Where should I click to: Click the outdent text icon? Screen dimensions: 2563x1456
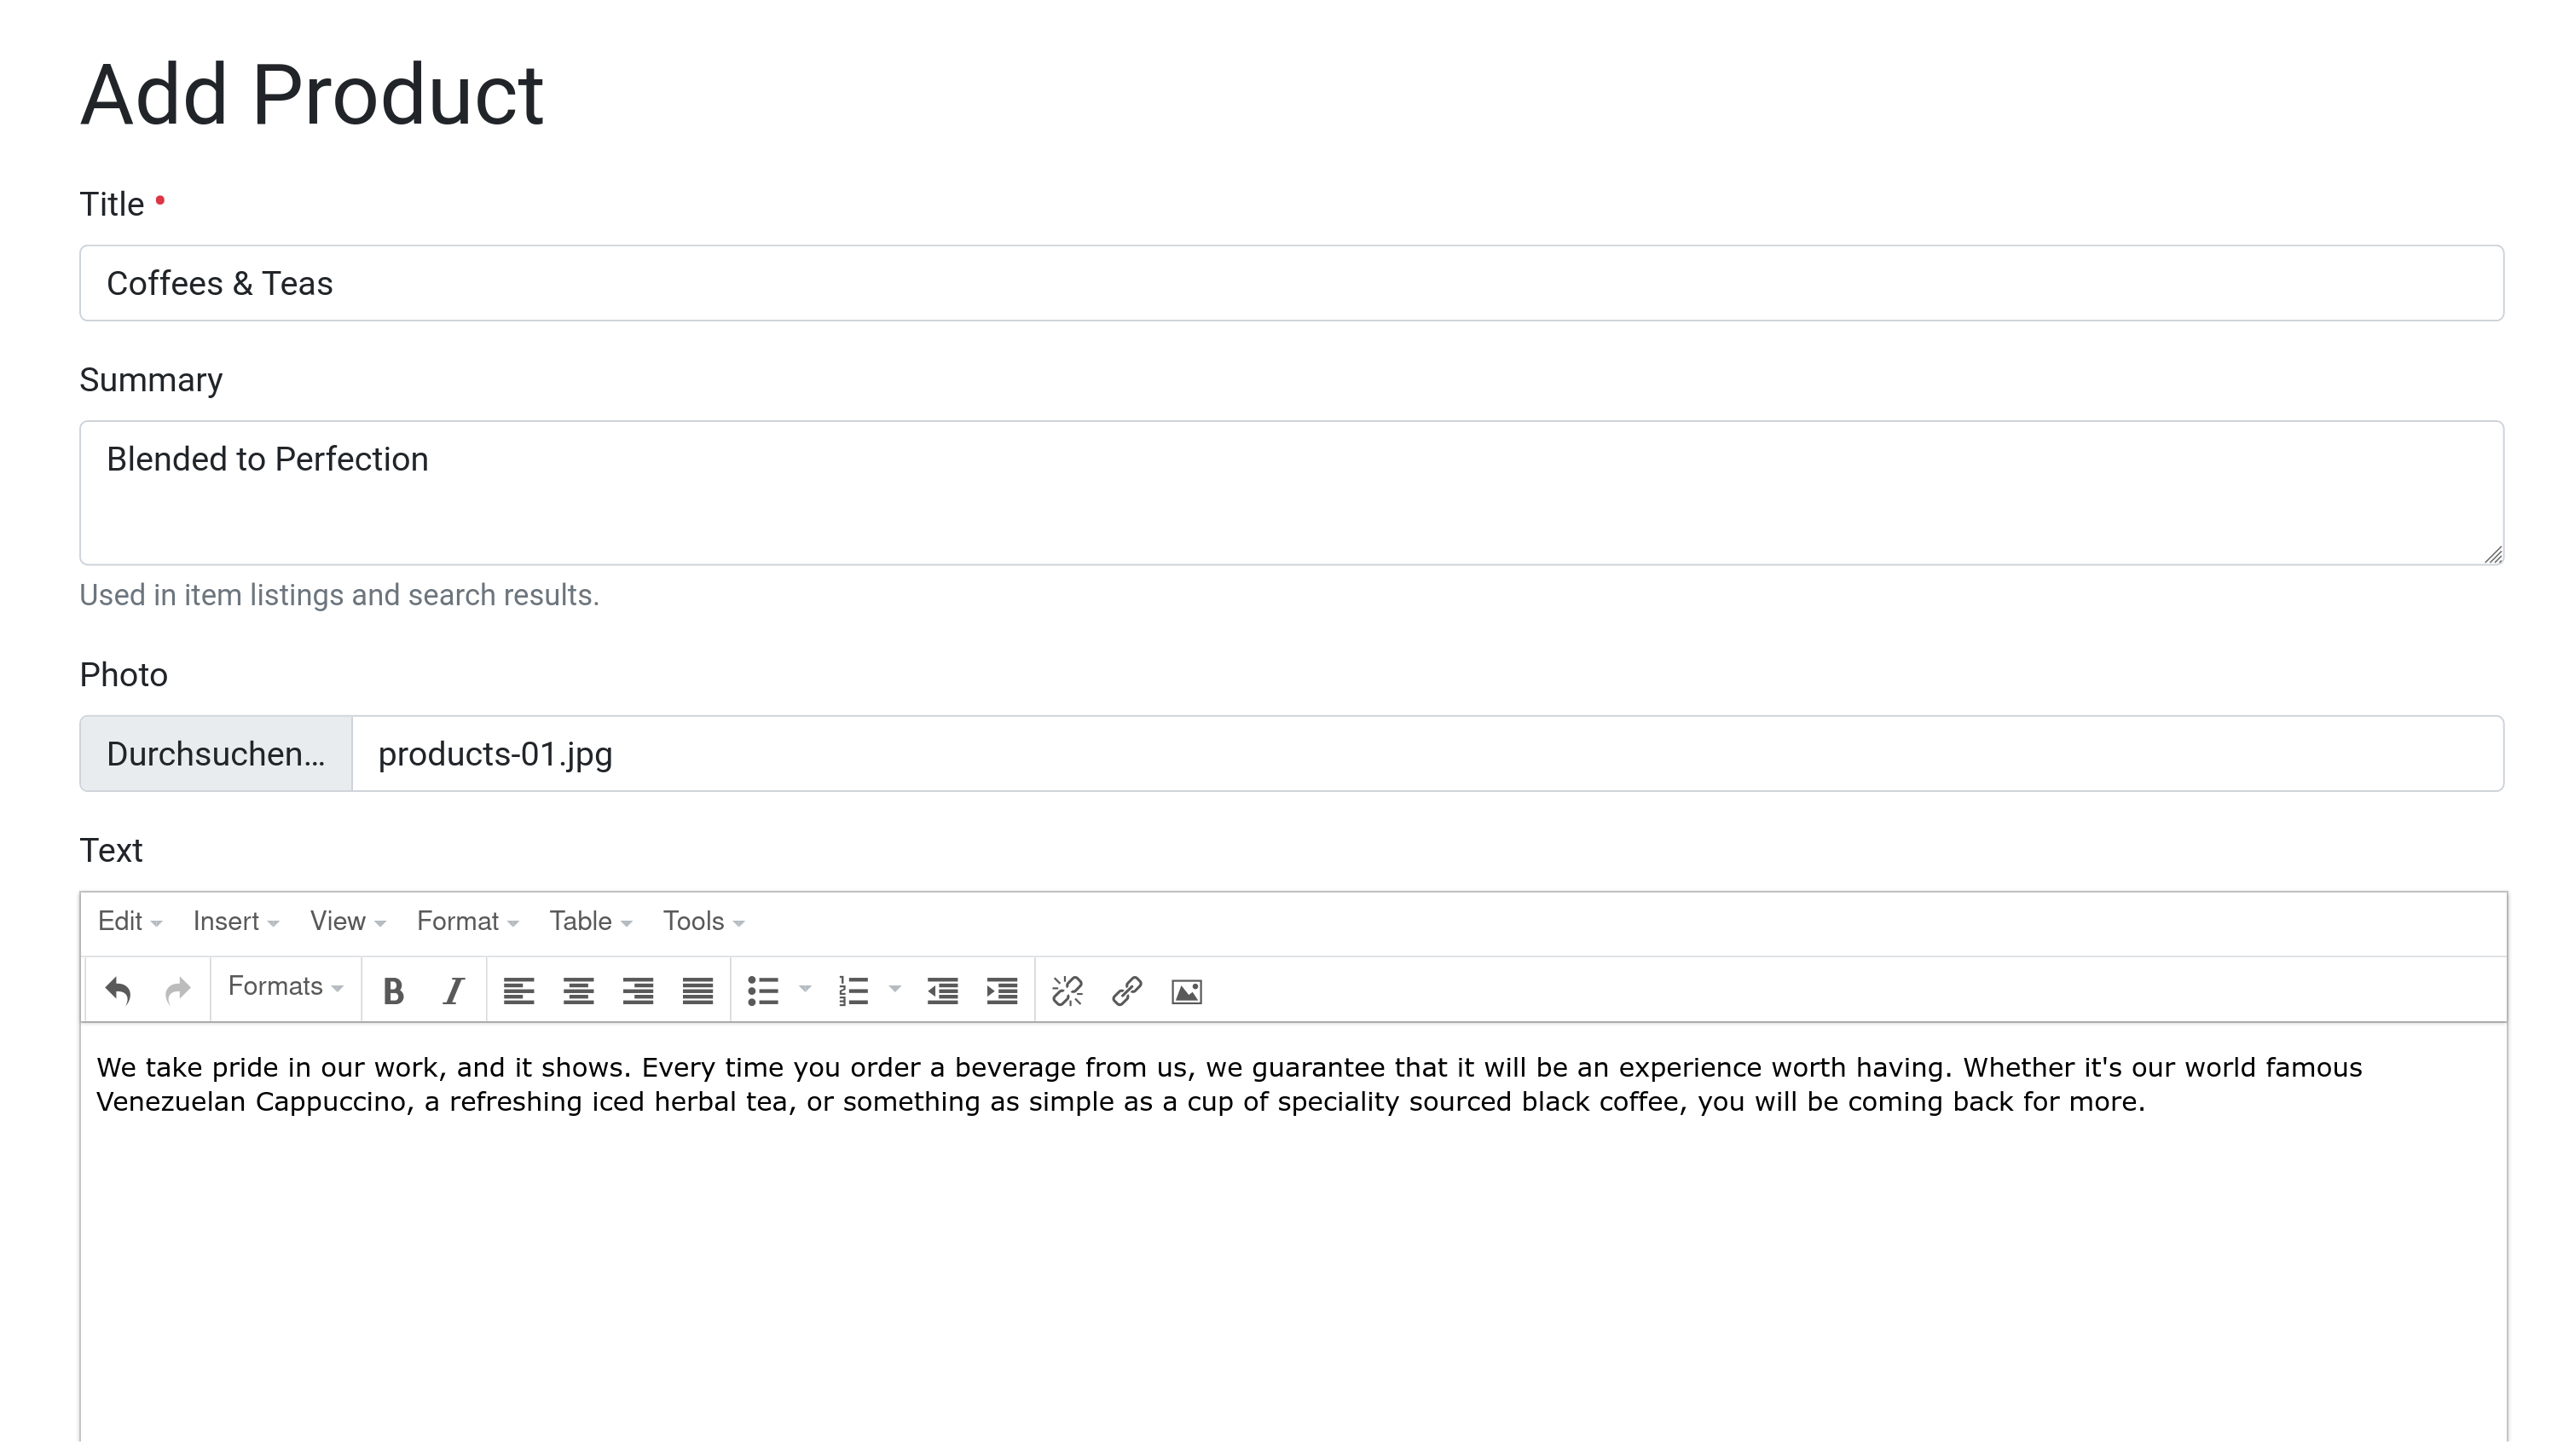[942, 991]
